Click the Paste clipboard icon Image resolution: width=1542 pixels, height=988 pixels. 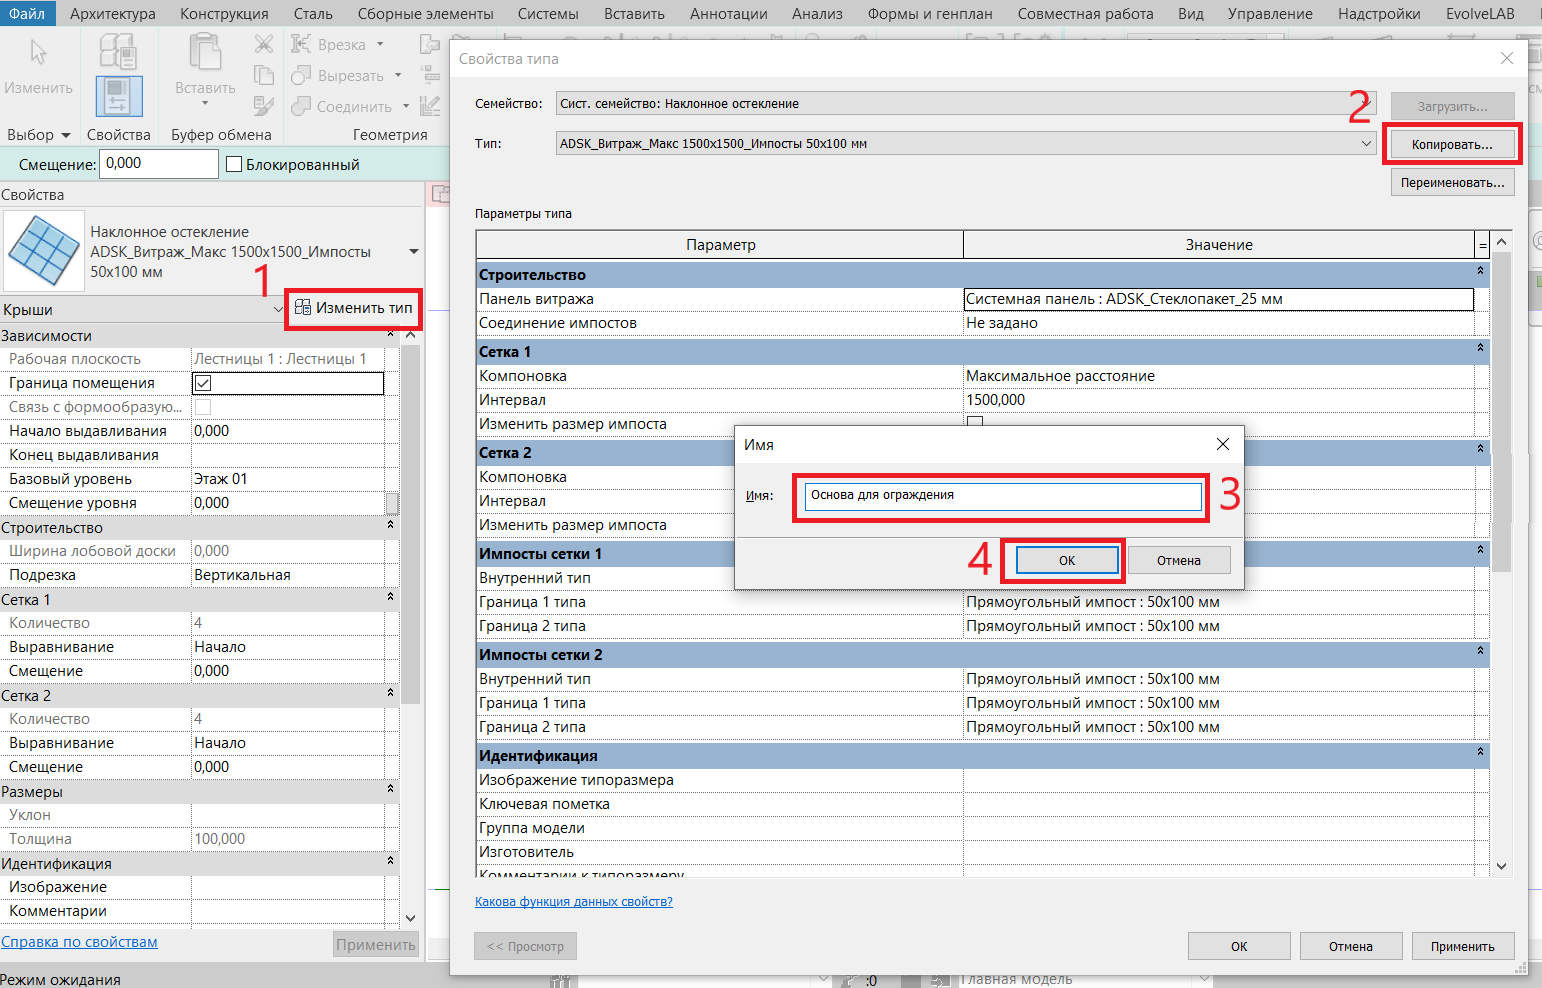[205, 55]
